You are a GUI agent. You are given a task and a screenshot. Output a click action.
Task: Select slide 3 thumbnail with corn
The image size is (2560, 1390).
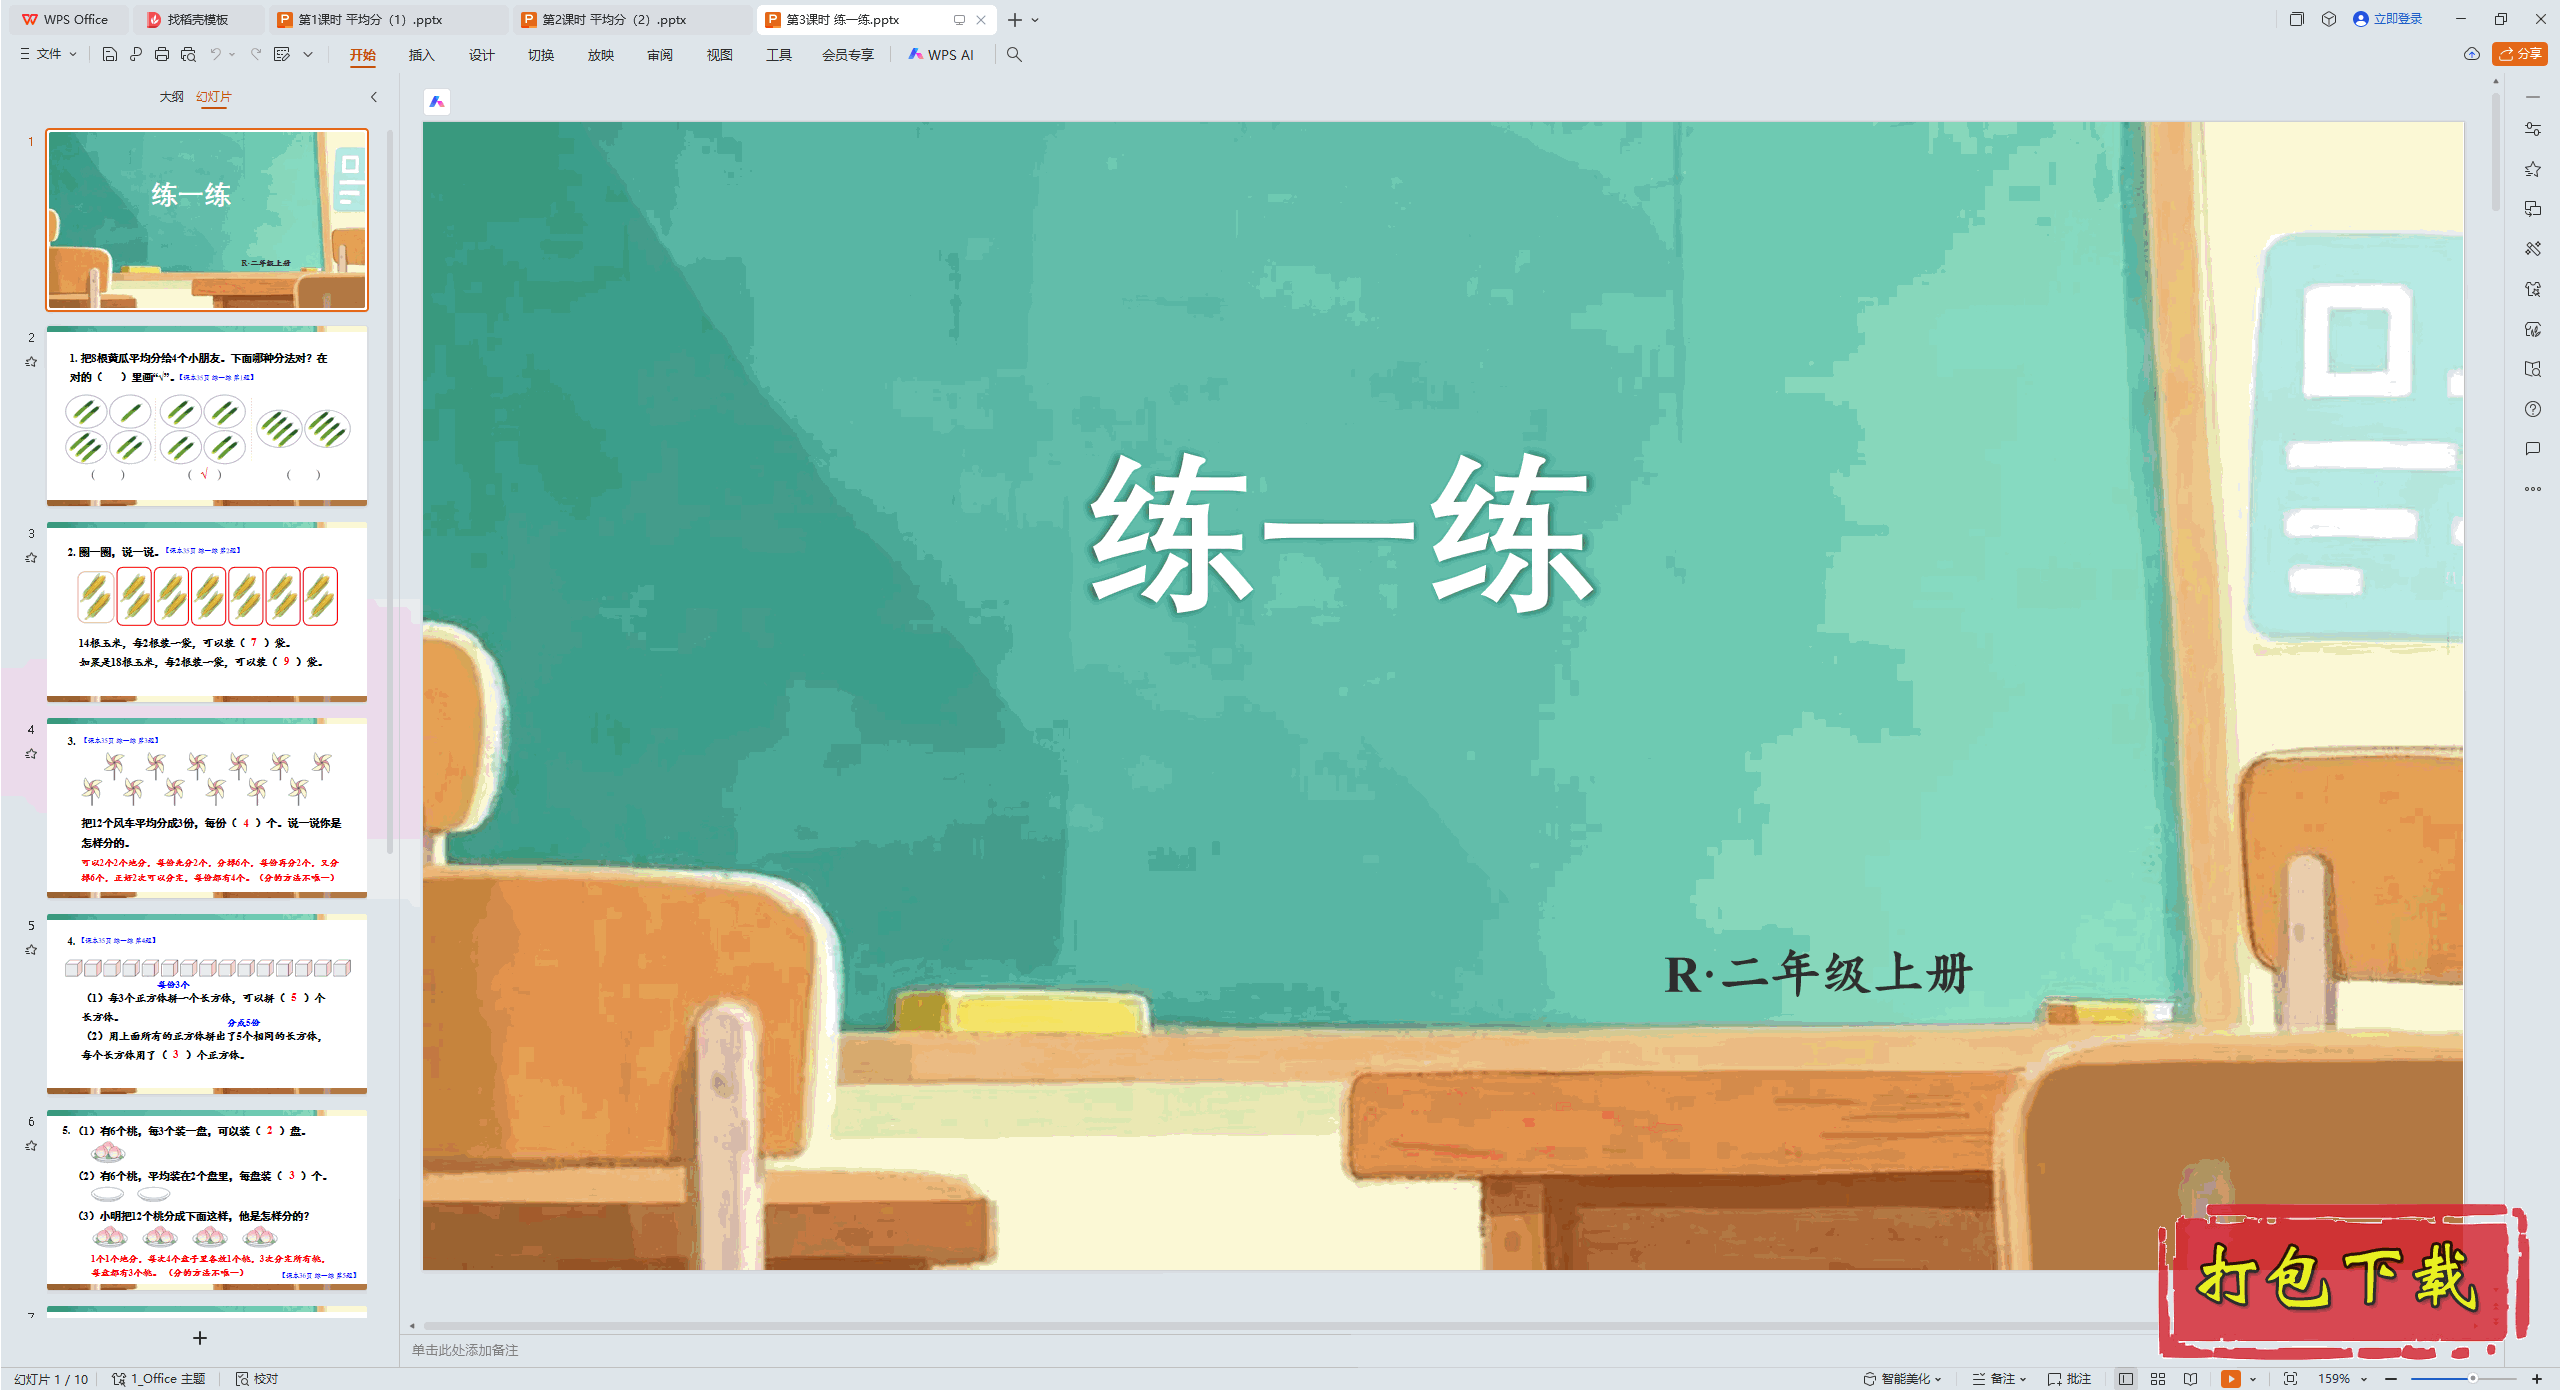(x=207, y=611)
